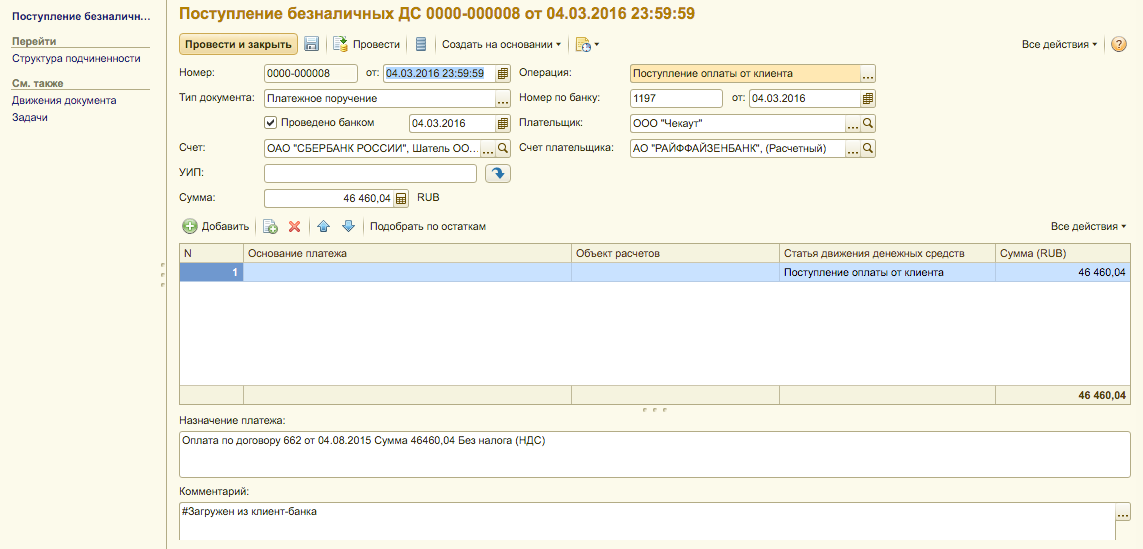
Task: Click into the Назначение платежа text field
Action: click(654, 454)
